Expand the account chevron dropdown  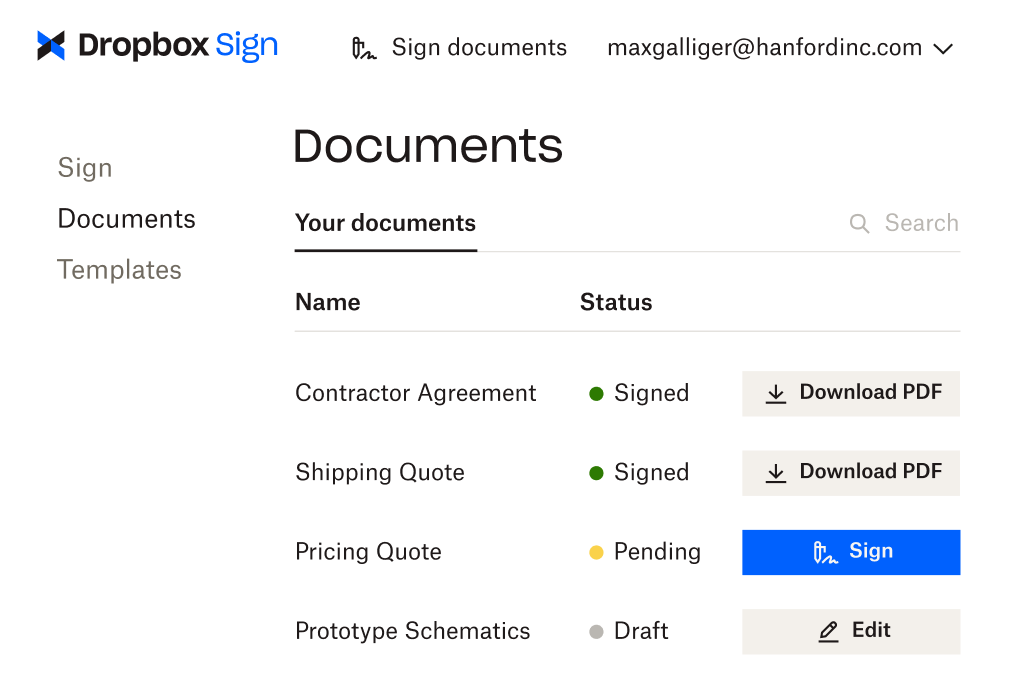click(943, 47)
